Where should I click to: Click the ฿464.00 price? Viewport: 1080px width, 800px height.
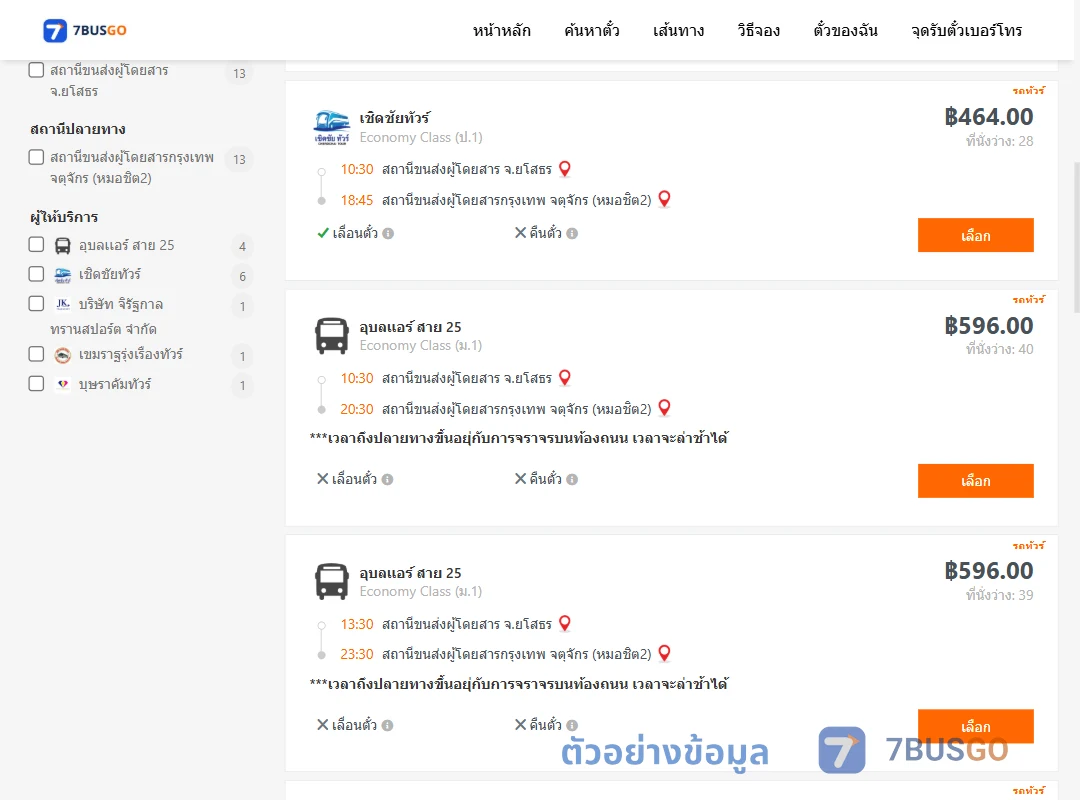(988, 116)
